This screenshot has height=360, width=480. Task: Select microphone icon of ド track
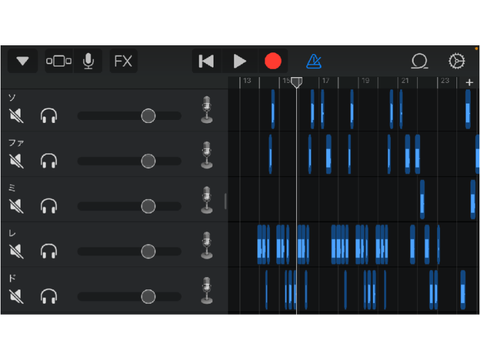(x=207, y=290)
